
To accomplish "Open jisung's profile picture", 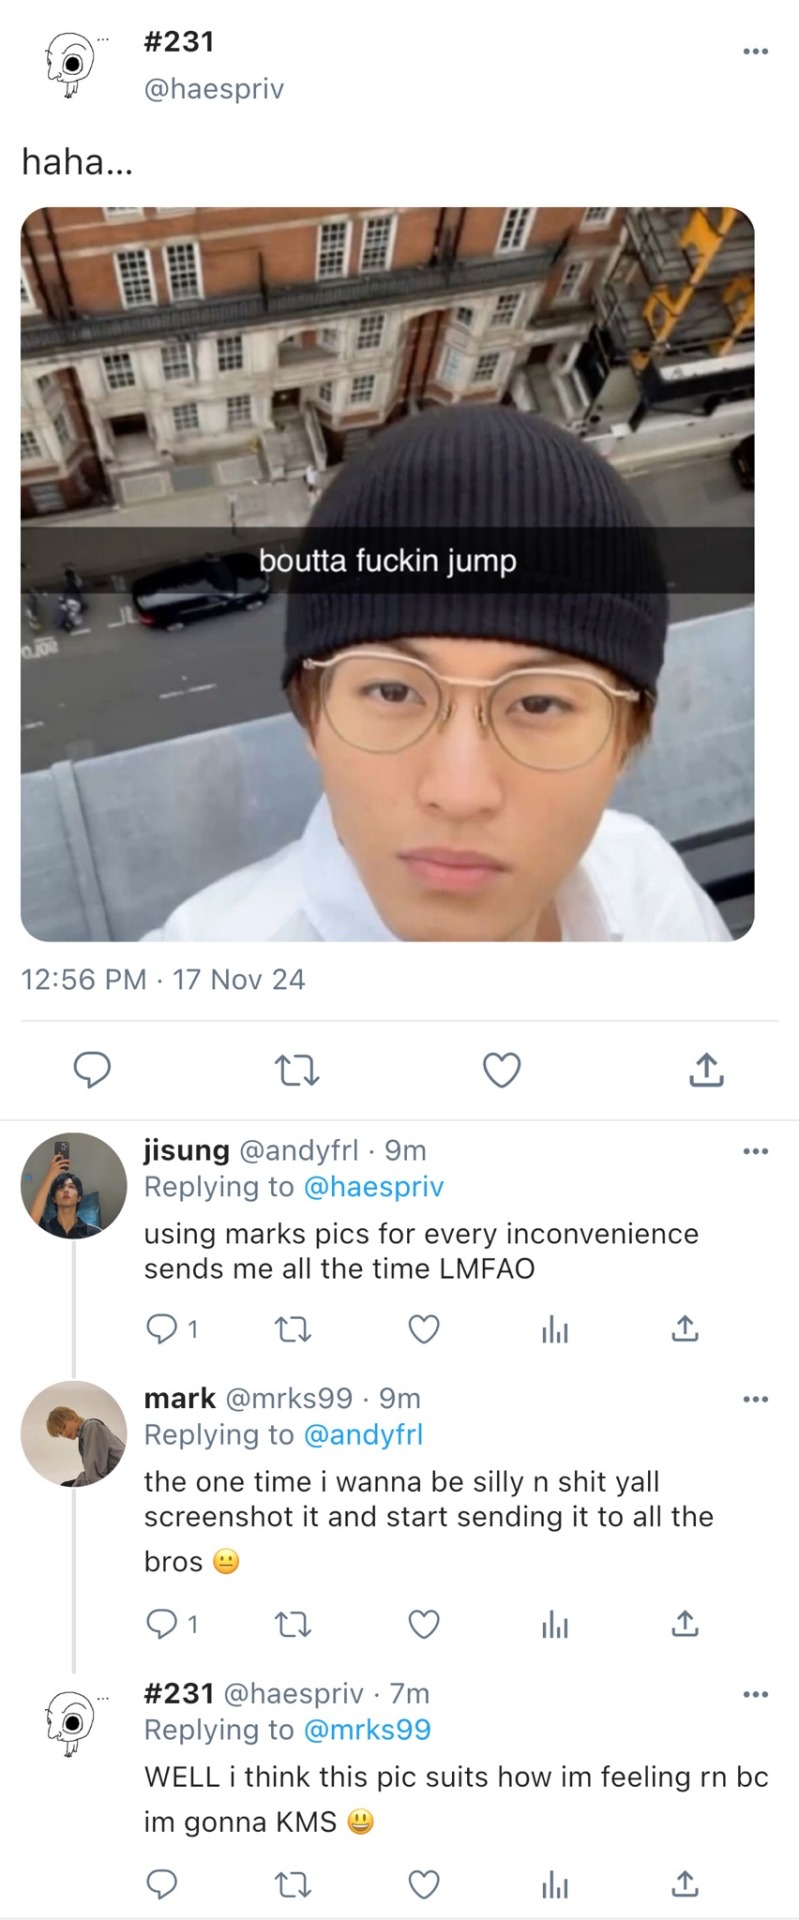I will tap(74, 1185).
